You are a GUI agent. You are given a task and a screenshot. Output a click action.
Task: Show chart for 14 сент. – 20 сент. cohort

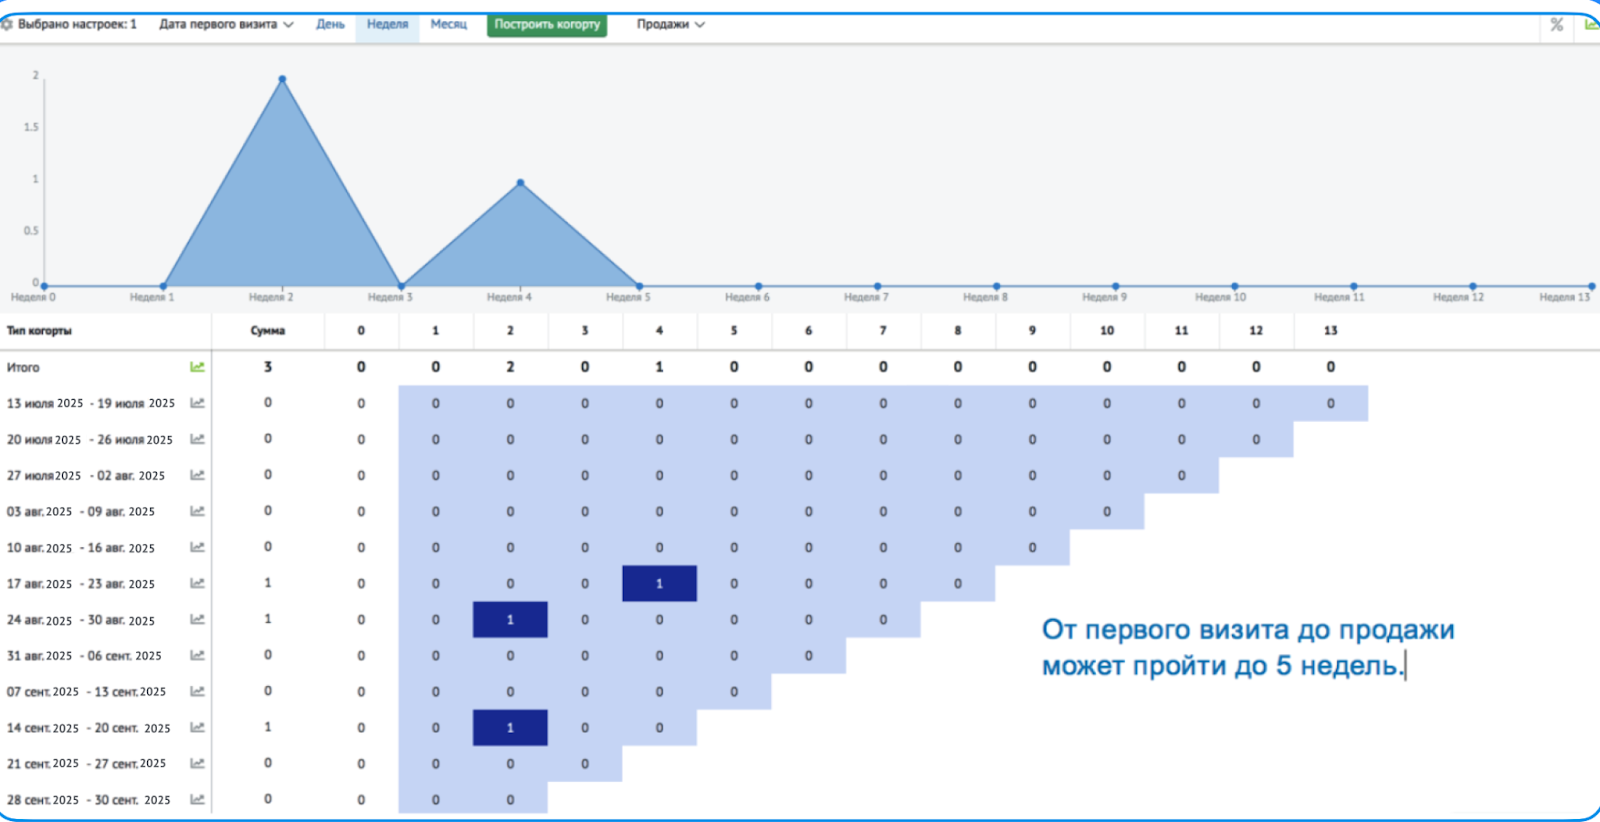[197, 727]
